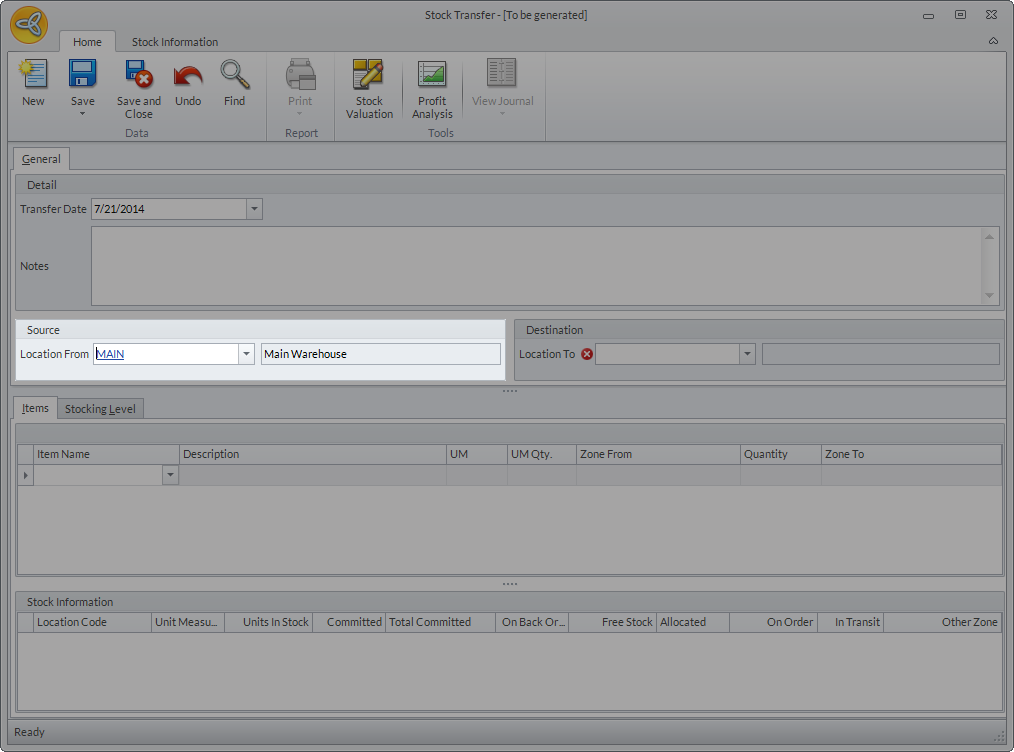Click the Save and Close icon
This screenshot has height=752, width=1014.
pyautogui.click(x=138, y=76)
